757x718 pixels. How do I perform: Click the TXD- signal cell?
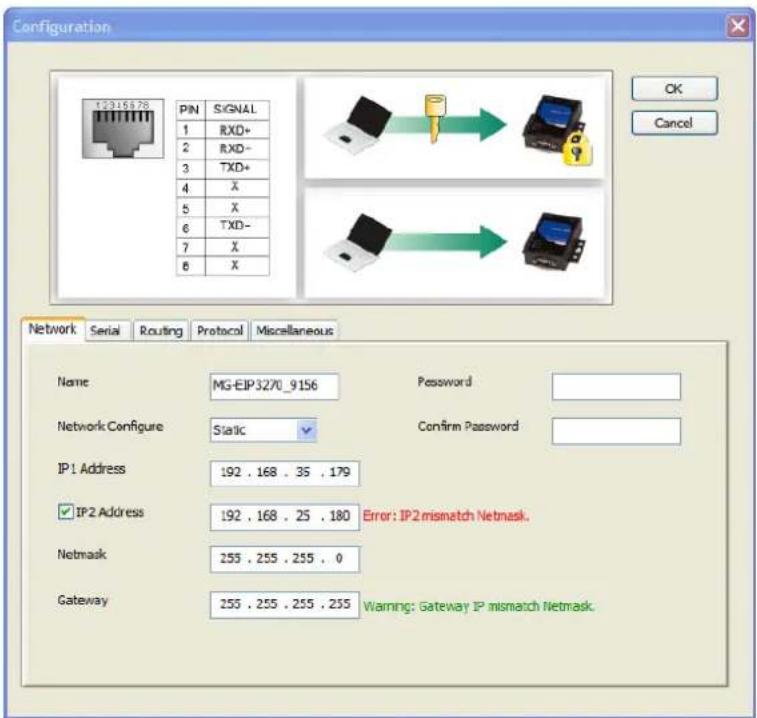[x=237, y=226]
